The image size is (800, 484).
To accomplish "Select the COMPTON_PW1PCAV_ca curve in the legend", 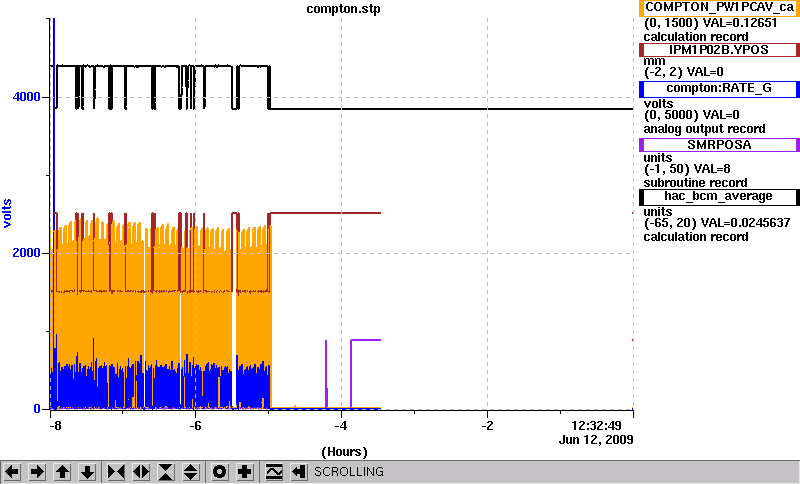I will 719,8.
